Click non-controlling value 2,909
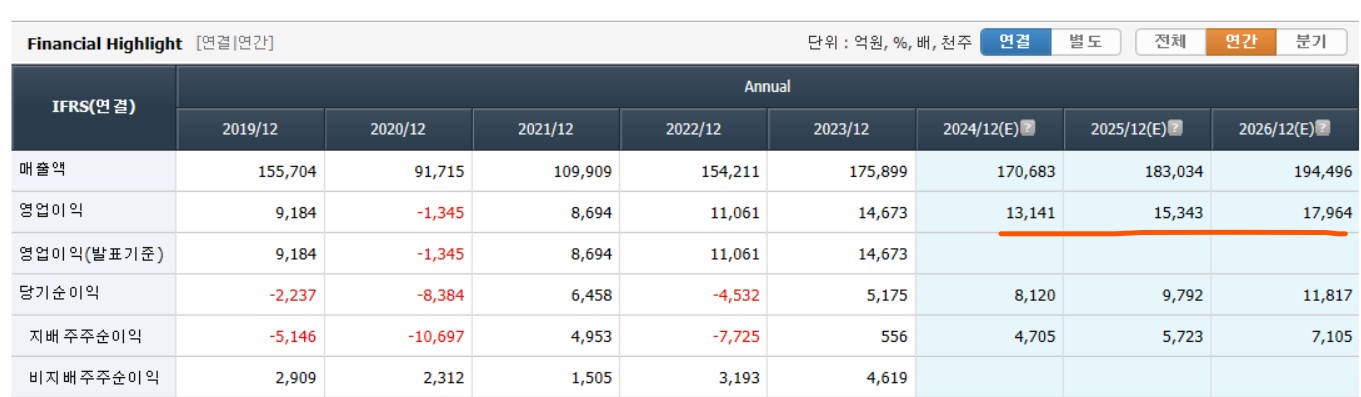This screenshot has width=1361, height=397. (295, 378)
